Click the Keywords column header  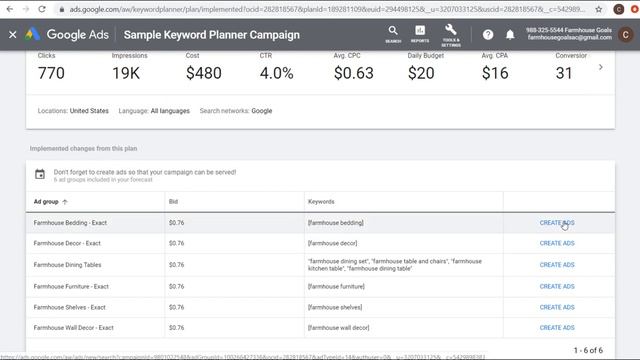(x=321, y=202)
